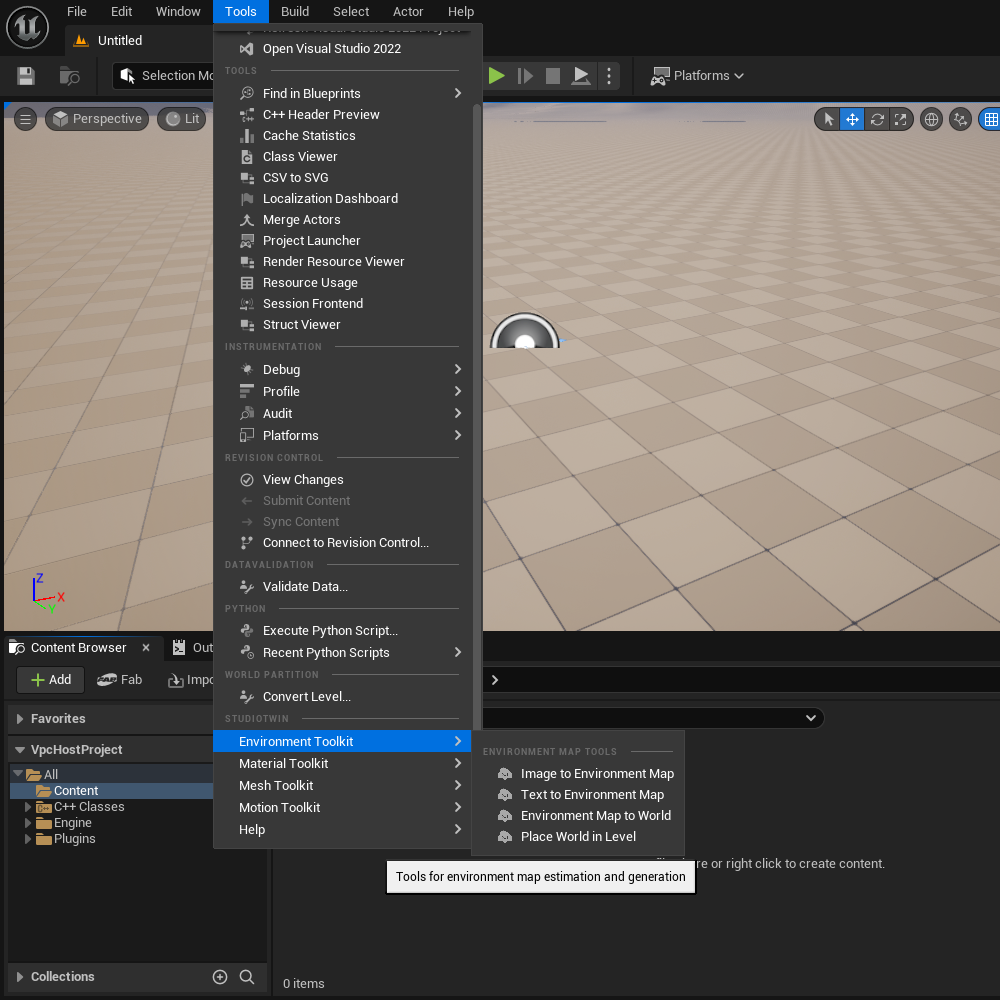Activate the Rotate gizmo tool
1000x1000 pixels.
coord(876,119)
